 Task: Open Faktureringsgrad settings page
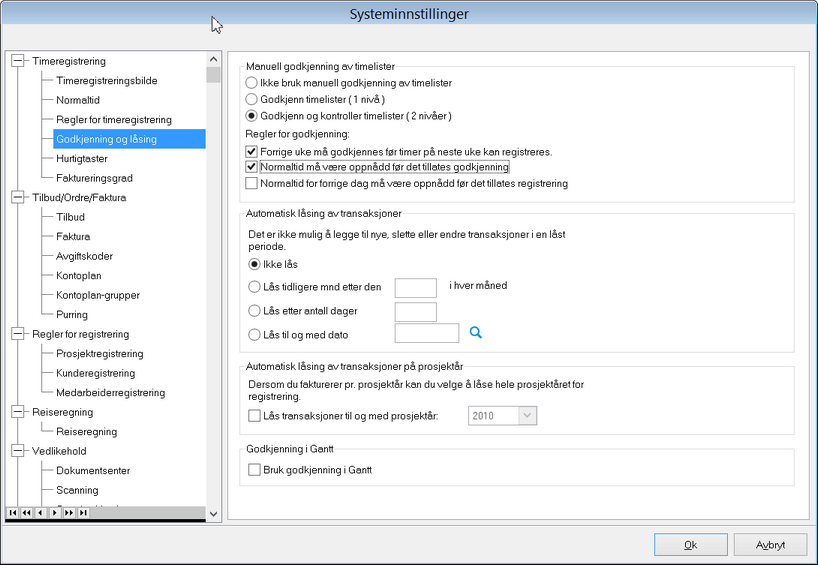(94, 178)
